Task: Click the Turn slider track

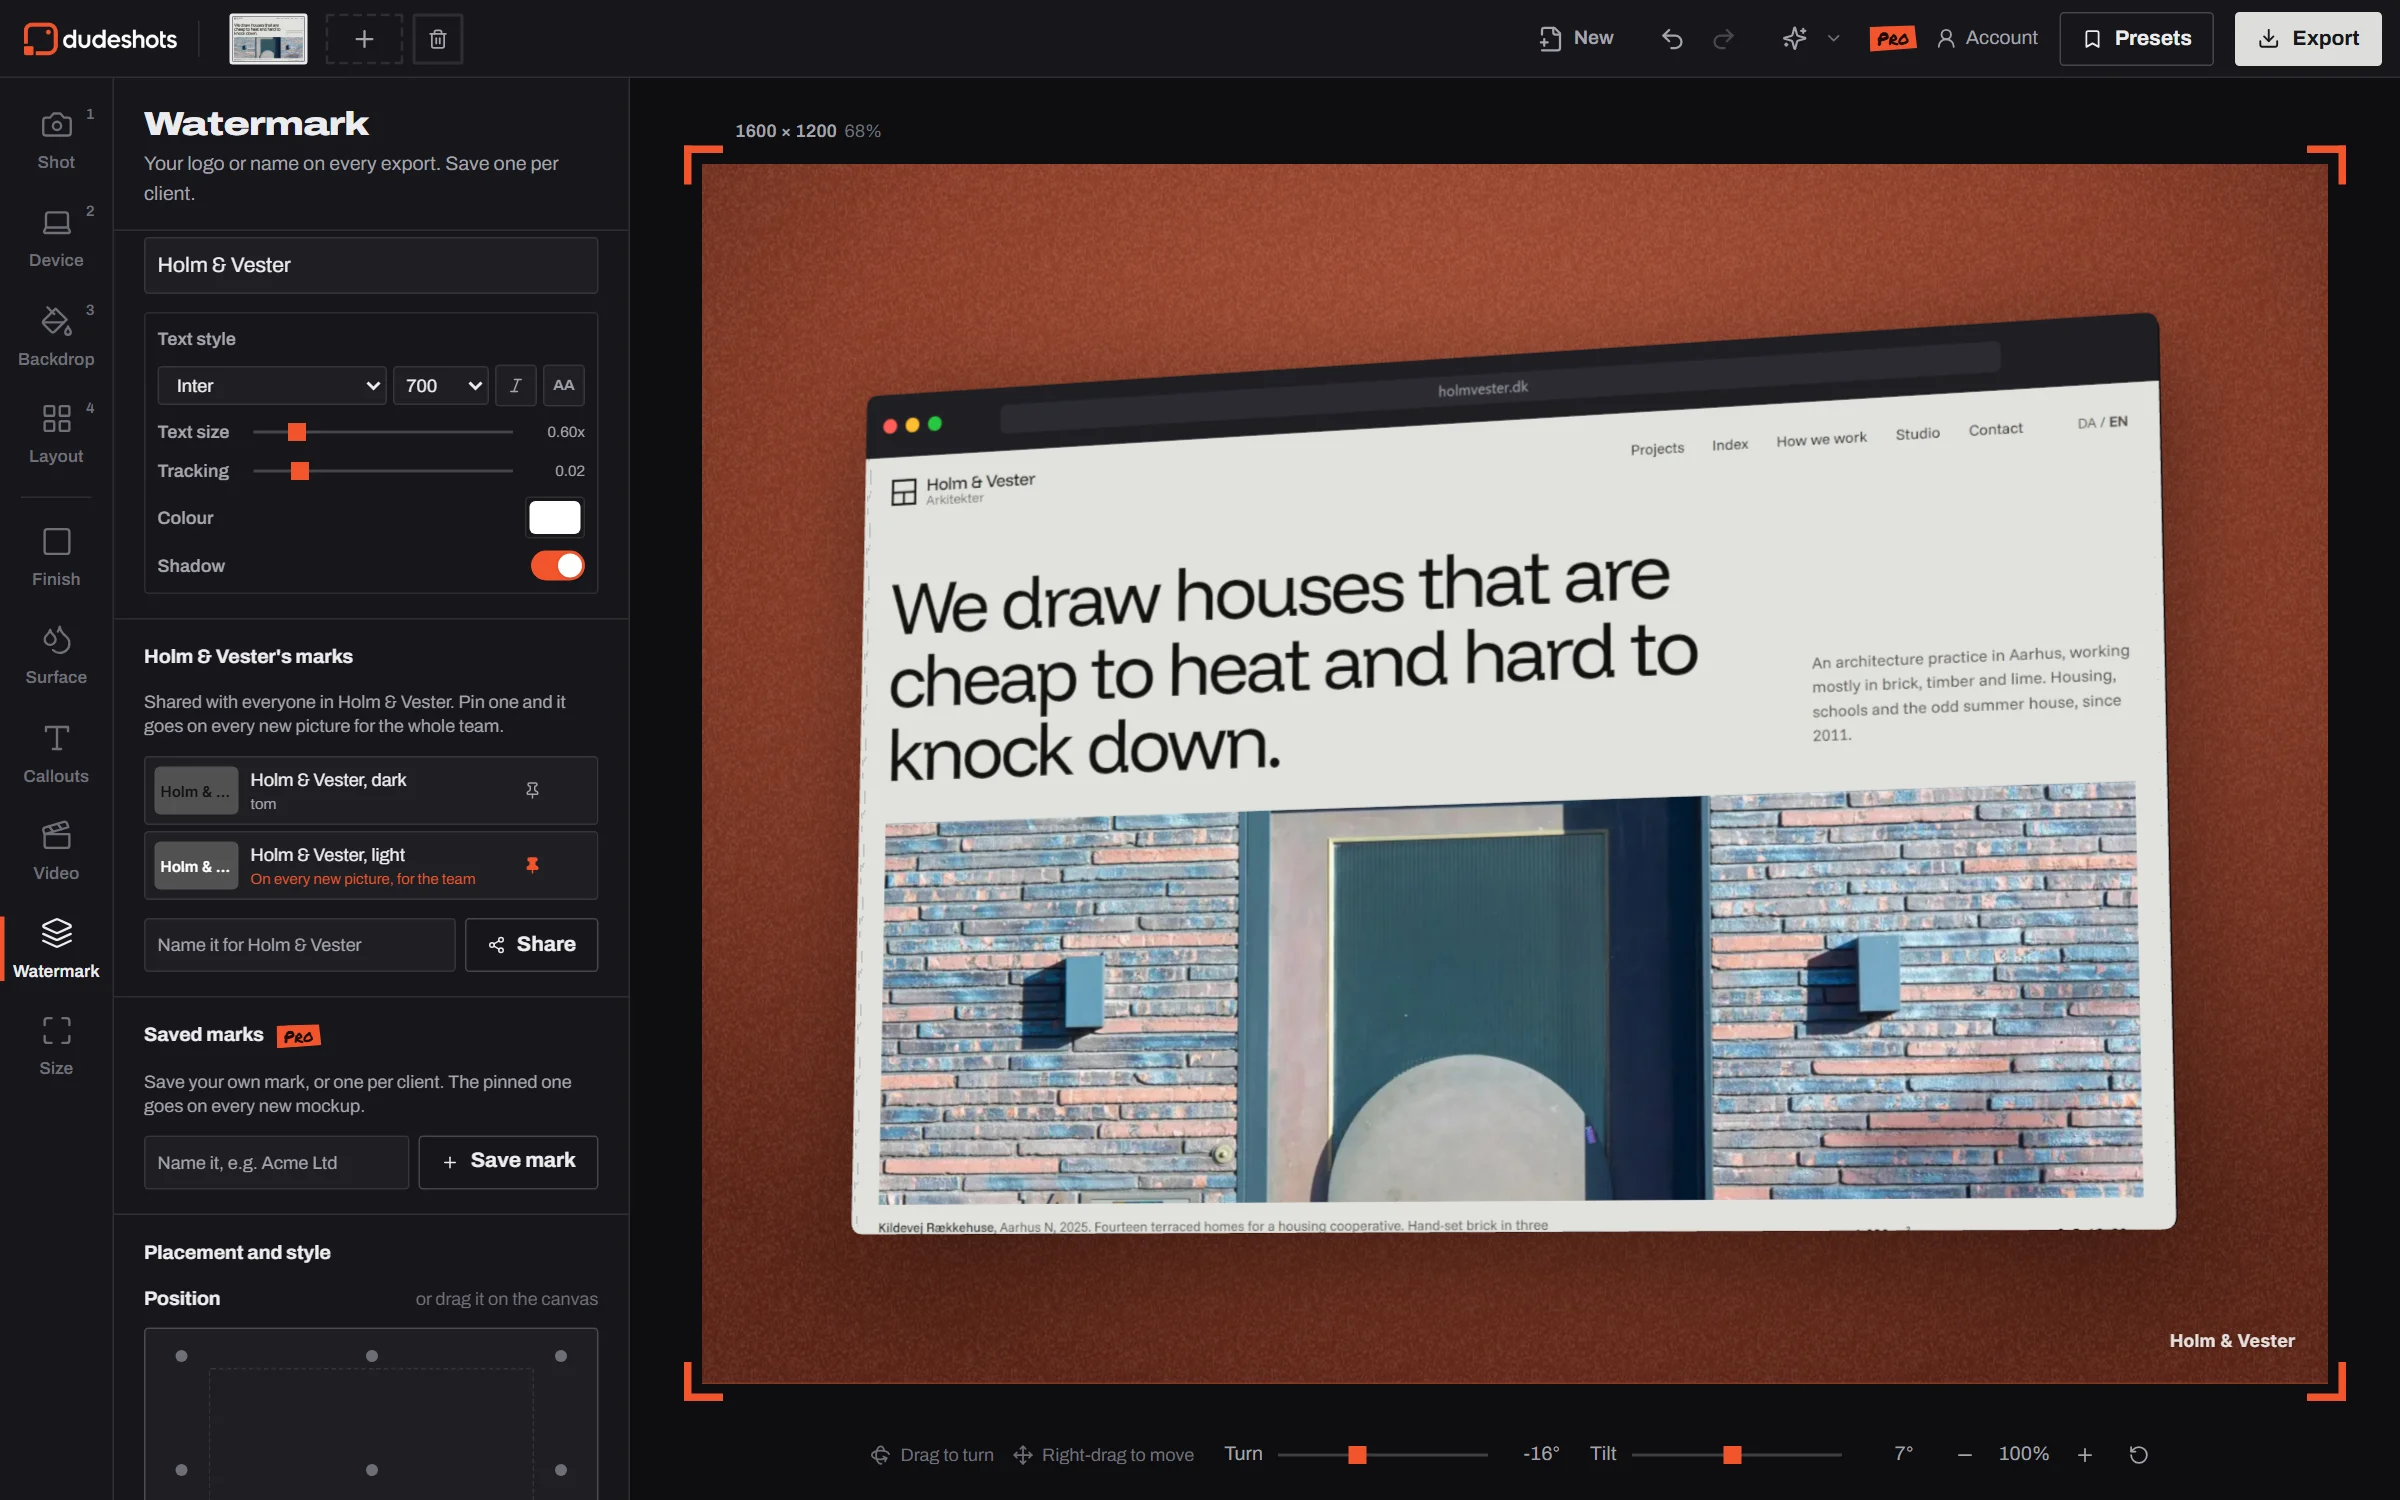Action: [x=1383, y=1455]
